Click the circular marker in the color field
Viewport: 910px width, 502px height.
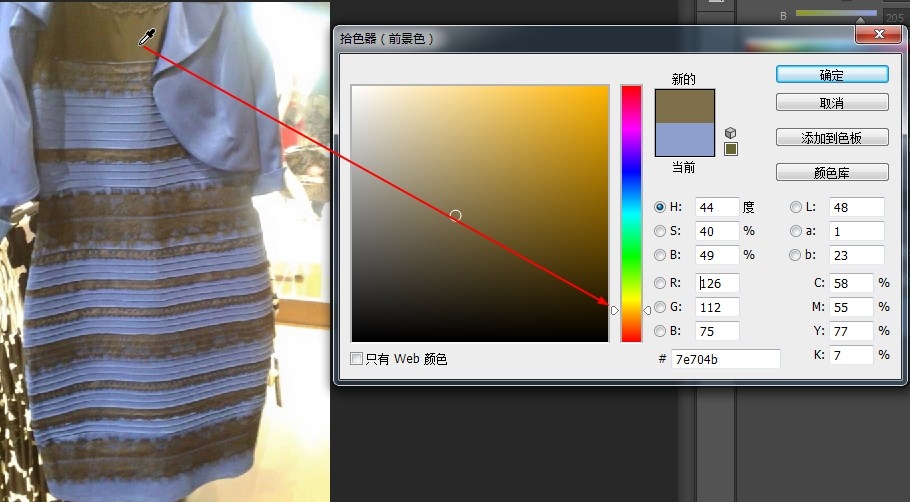456,215
